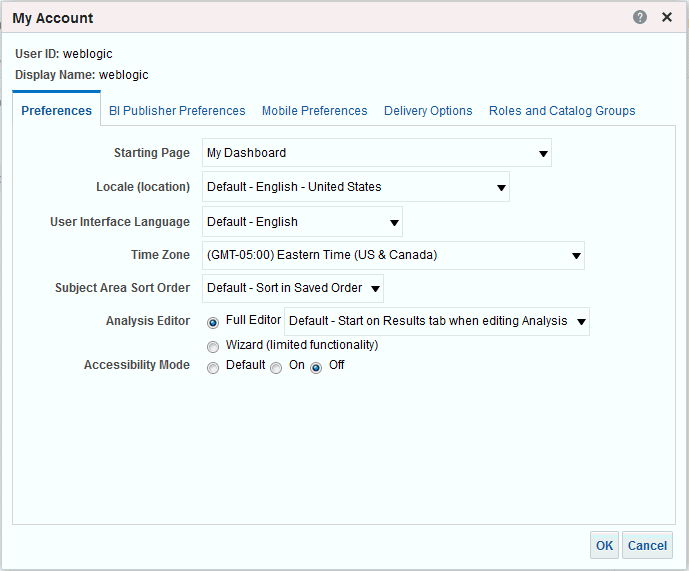Expand the Time Zone dropdown
This screenshot has width=689, height=571.
(x=393, y=255)
